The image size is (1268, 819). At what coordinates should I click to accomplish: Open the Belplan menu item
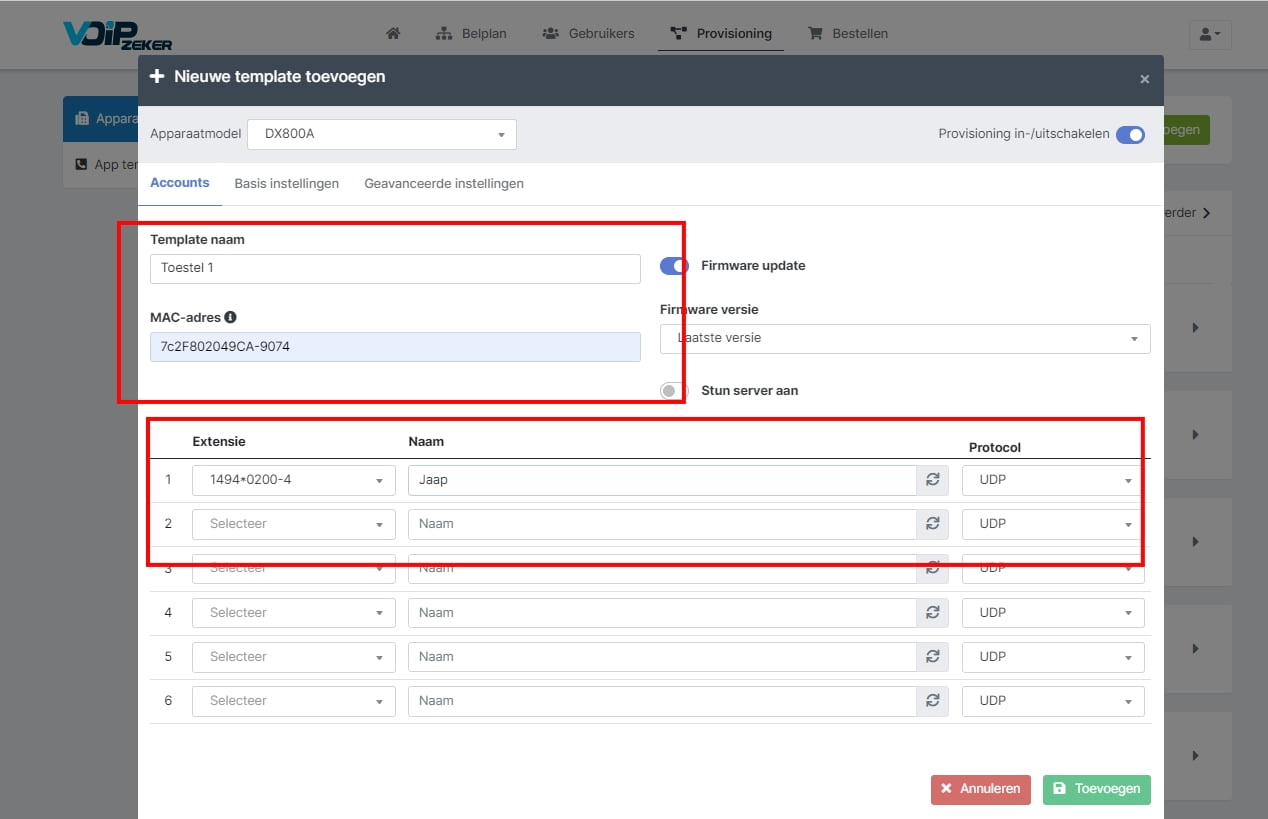tap(472, 33)
